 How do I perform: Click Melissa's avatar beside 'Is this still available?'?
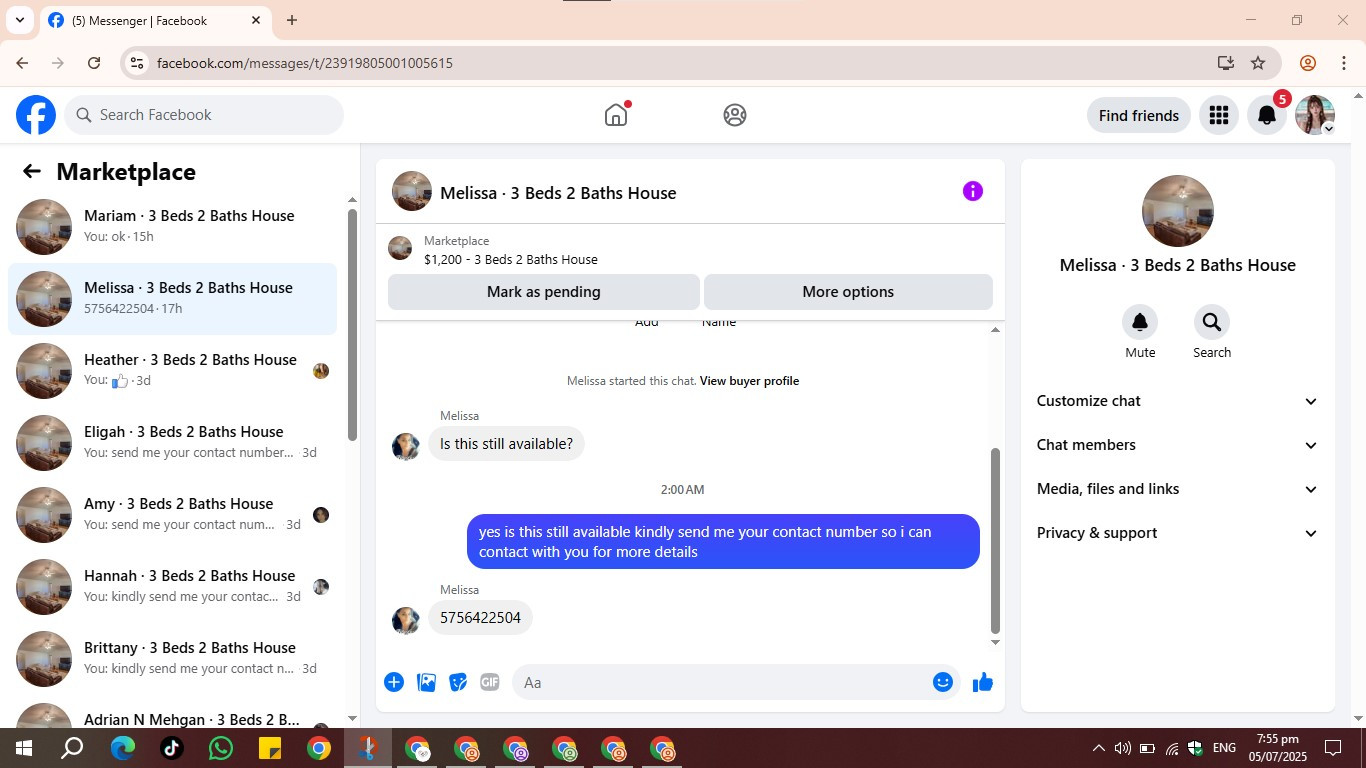[x=406, y=446]
